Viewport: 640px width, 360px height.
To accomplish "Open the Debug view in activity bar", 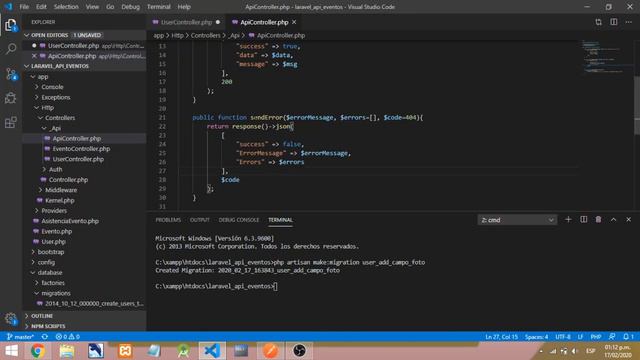I will click(11, 98).
